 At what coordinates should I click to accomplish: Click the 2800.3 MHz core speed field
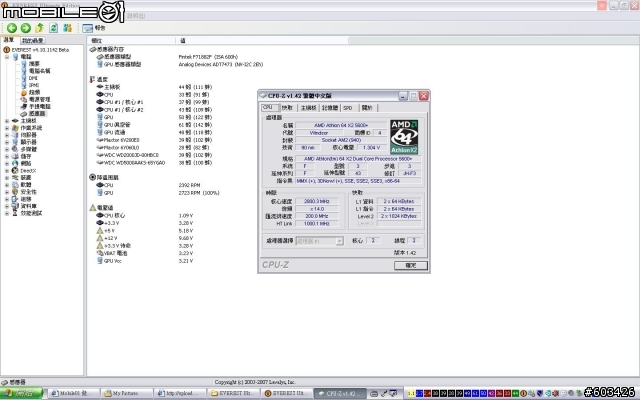click(x=317, y=201)
